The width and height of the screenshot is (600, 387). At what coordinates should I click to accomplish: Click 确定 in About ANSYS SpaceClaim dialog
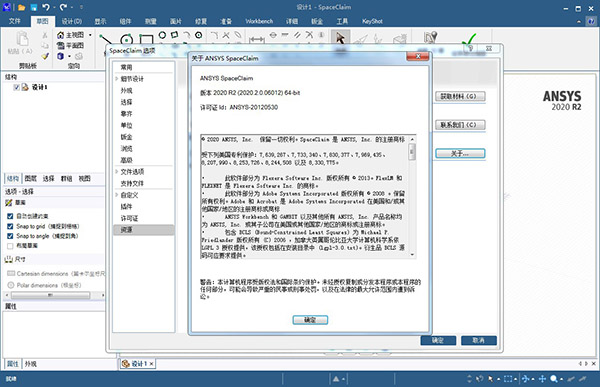pyautogui.click(x=310, y=320)
